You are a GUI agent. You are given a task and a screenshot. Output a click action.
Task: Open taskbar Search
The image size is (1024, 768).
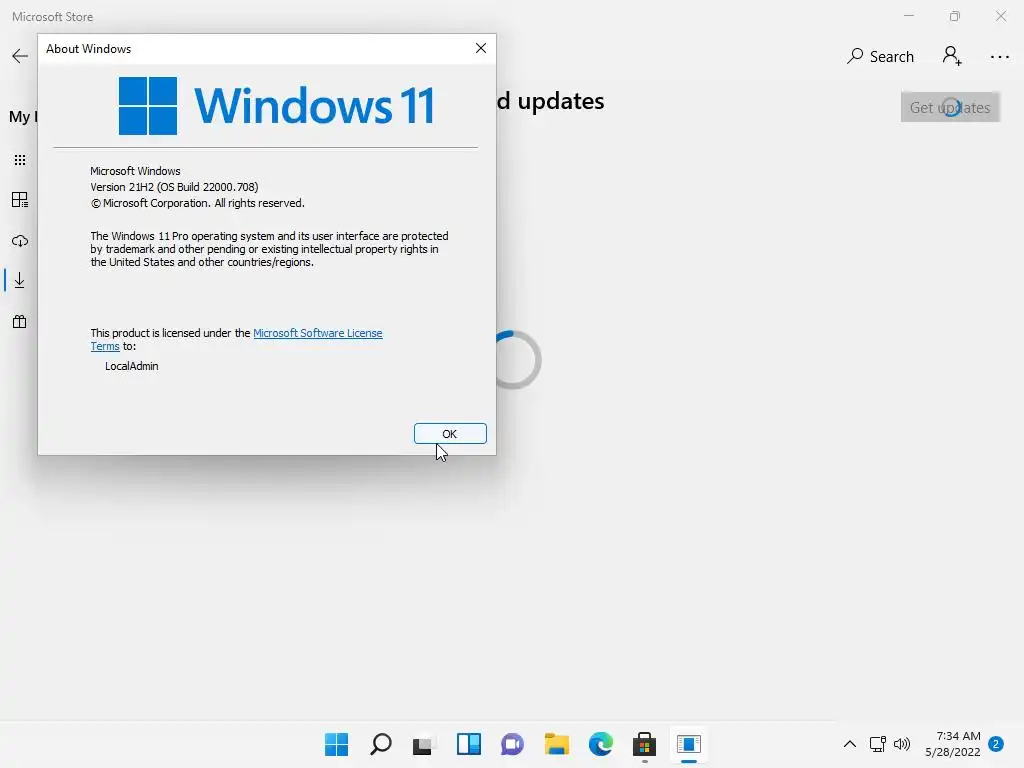(x=381, y=744)
